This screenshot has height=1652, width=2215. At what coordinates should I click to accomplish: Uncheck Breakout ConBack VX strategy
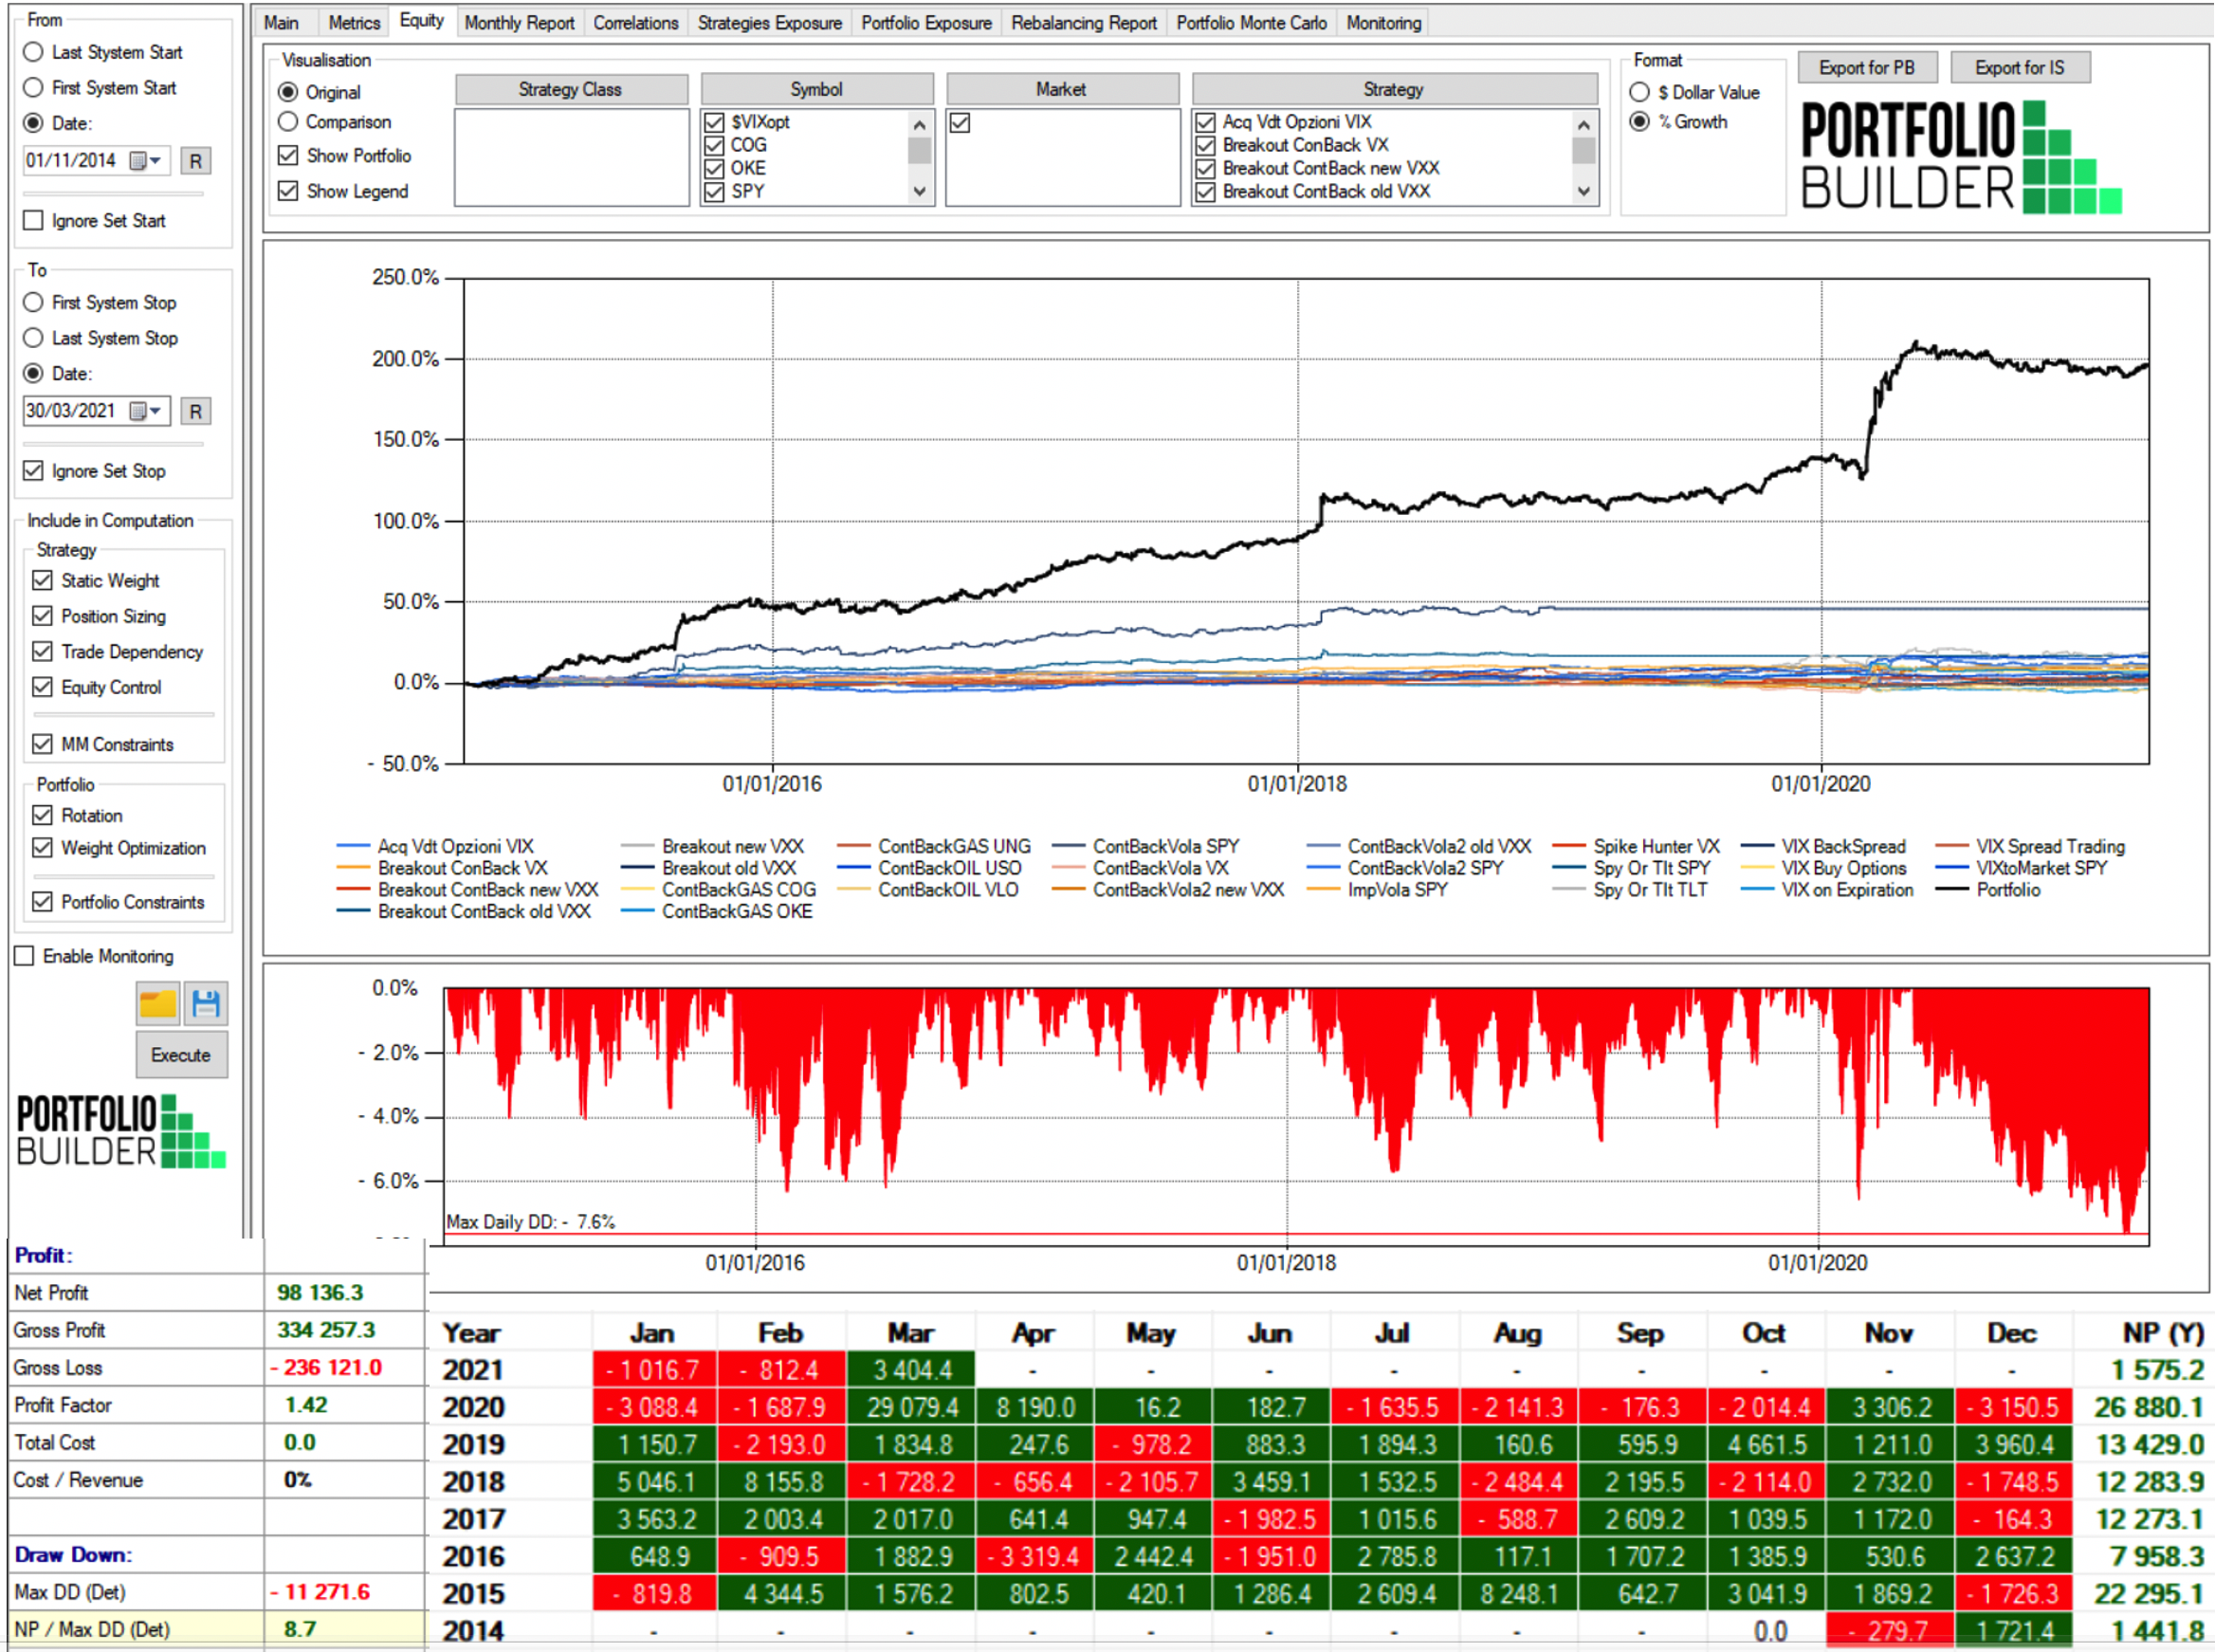(x=1206, y=145)
